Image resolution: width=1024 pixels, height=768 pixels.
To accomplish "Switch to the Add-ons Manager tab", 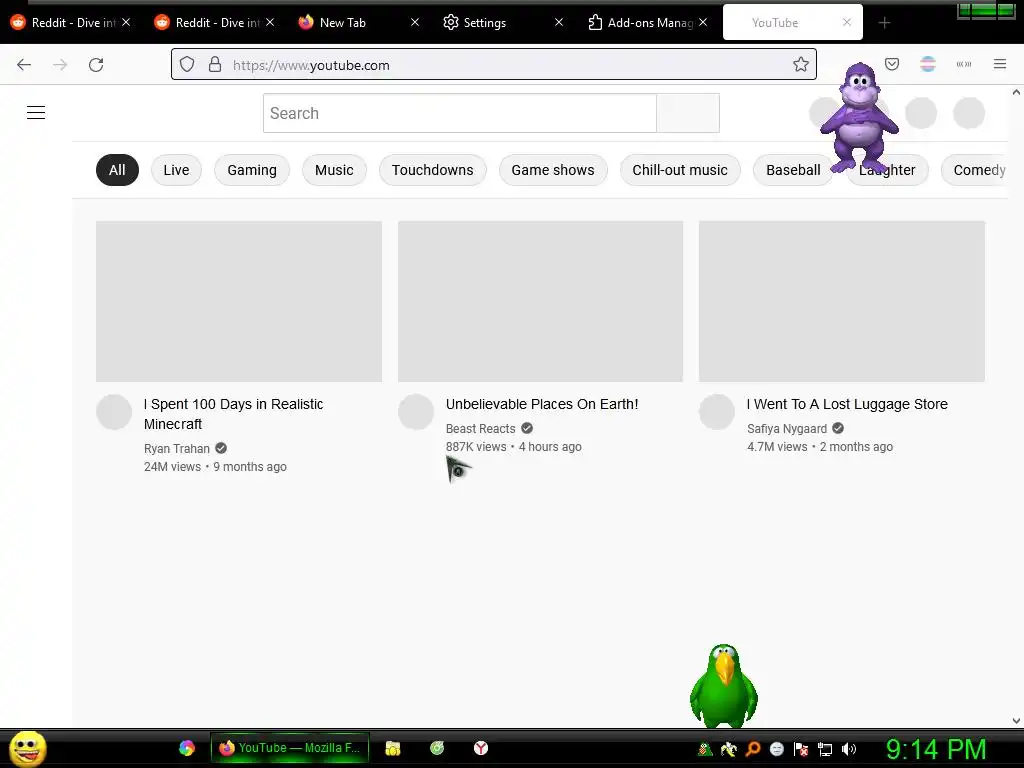I will 647,23.
